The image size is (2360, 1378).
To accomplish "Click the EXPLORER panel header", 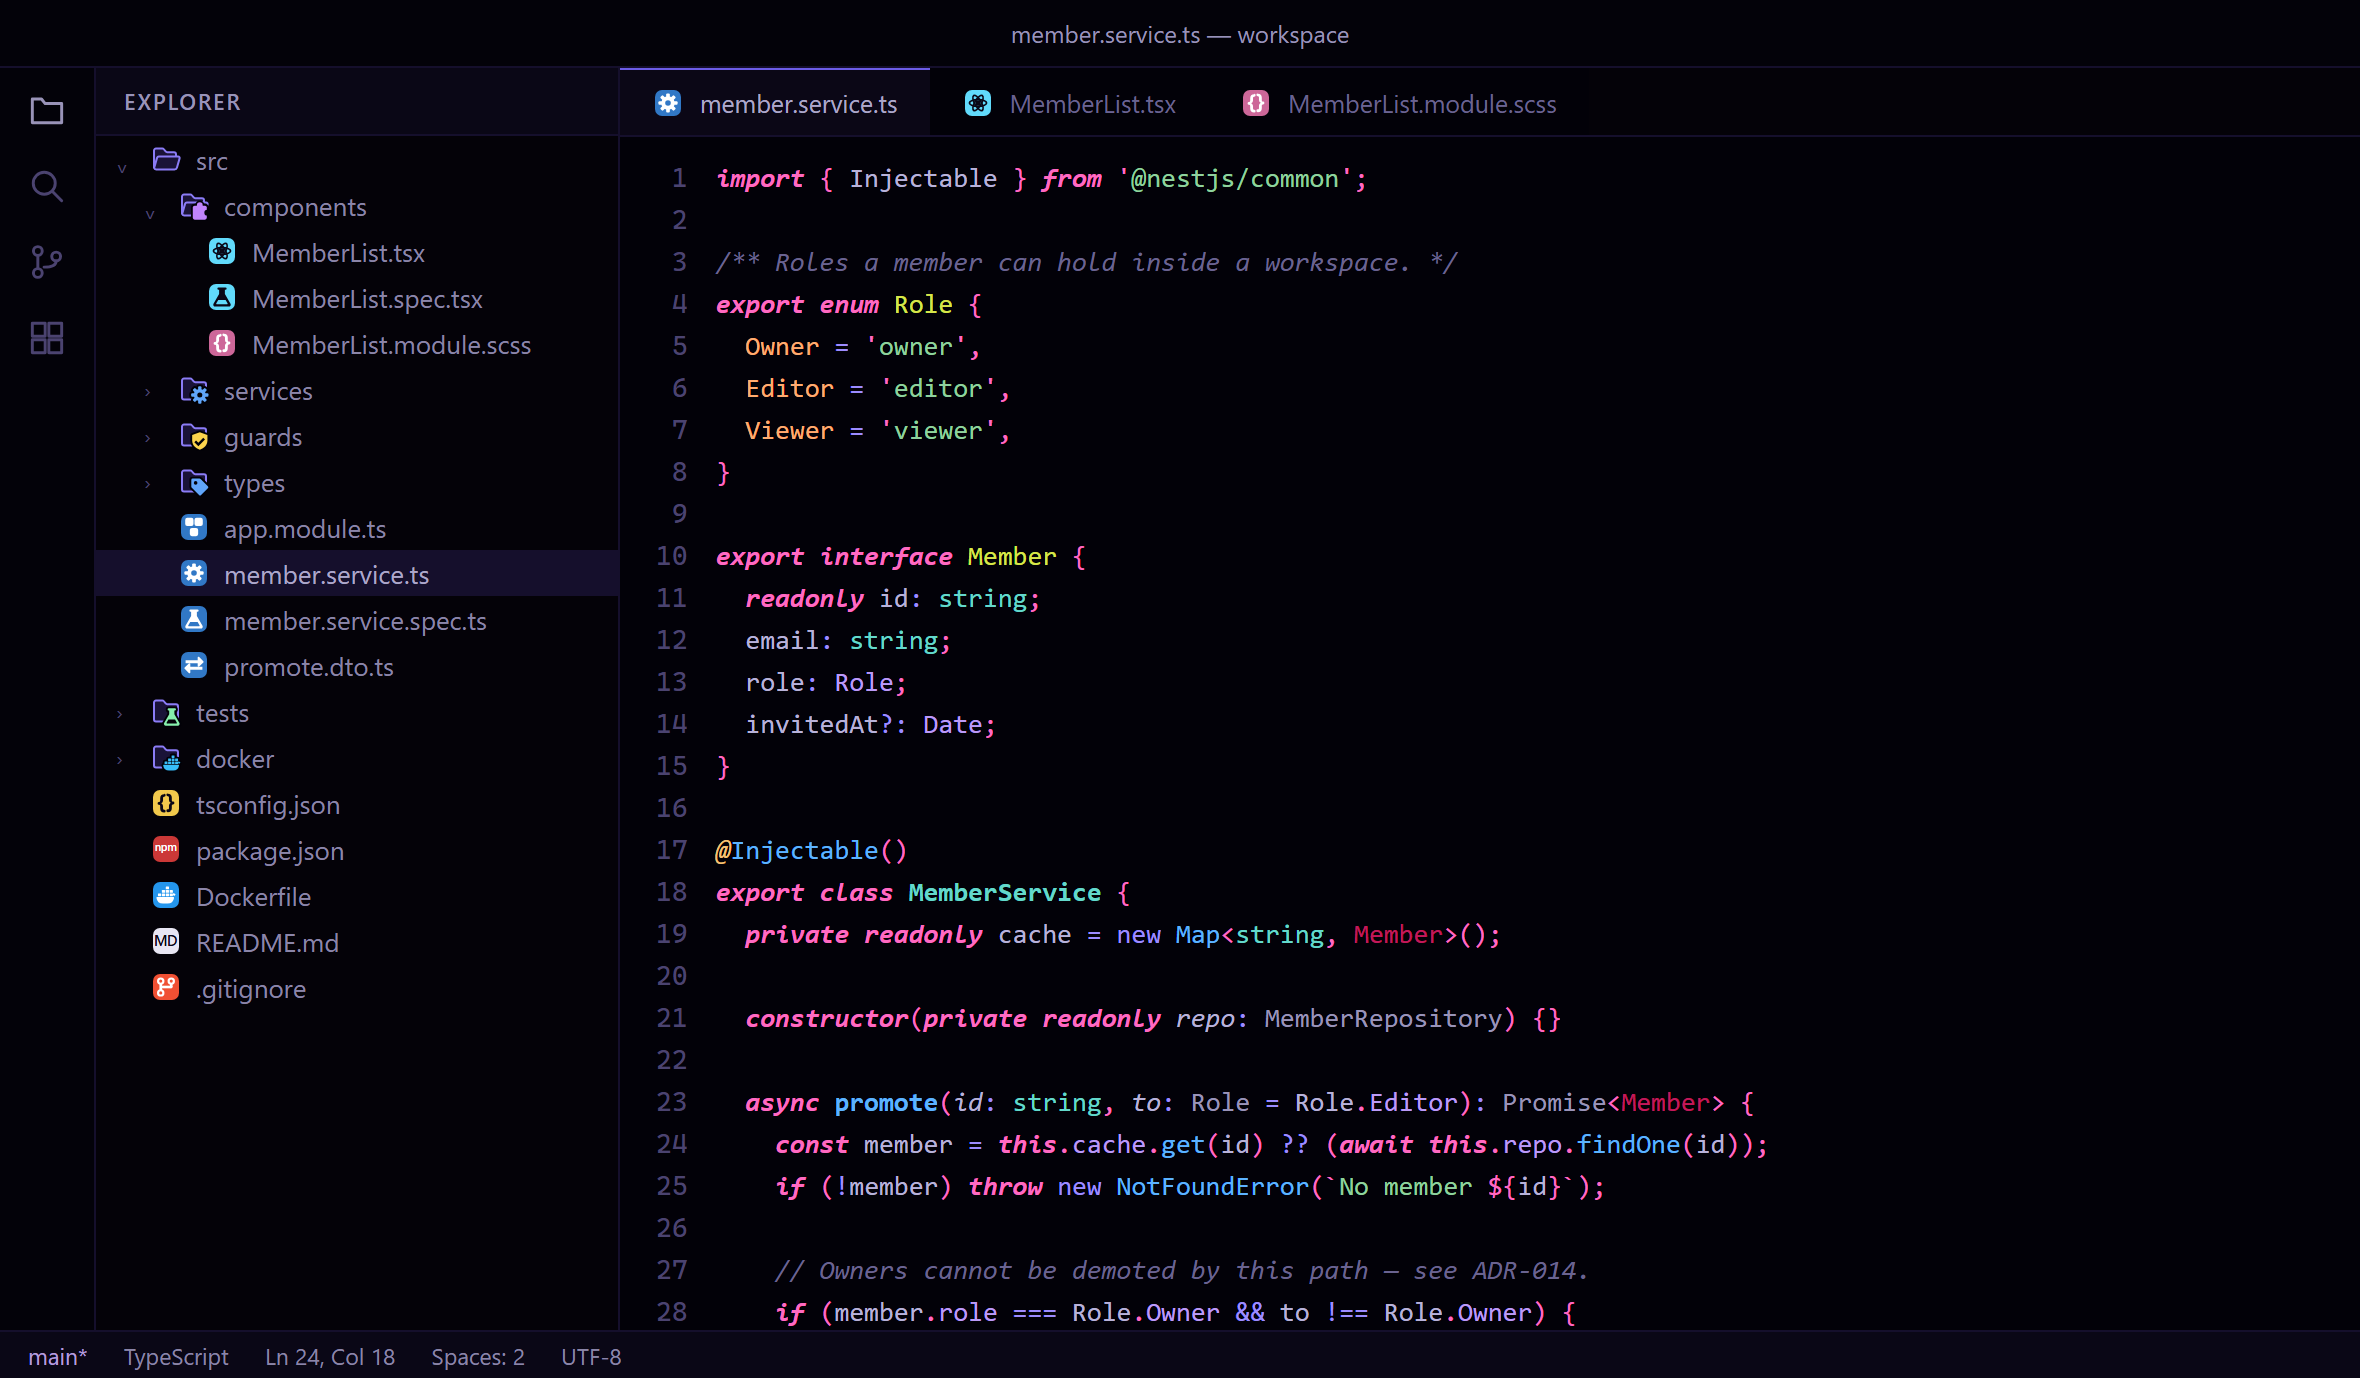I will coord(182,102).
